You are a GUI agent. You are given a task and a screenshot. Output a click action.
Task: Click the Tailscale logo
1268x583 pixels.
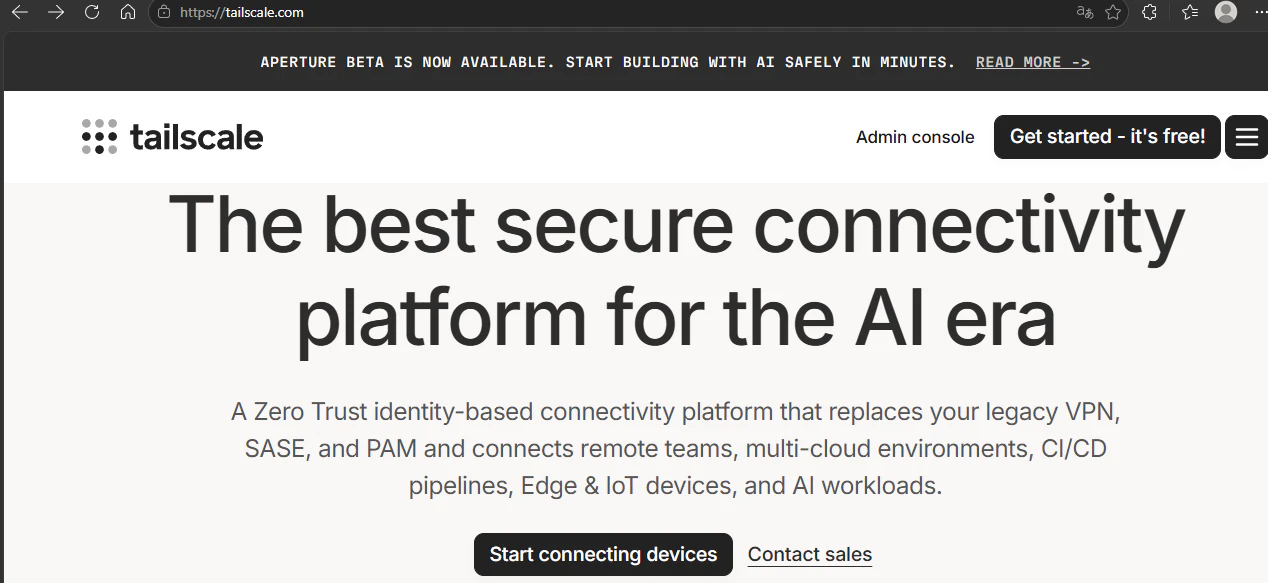point(172,137)
